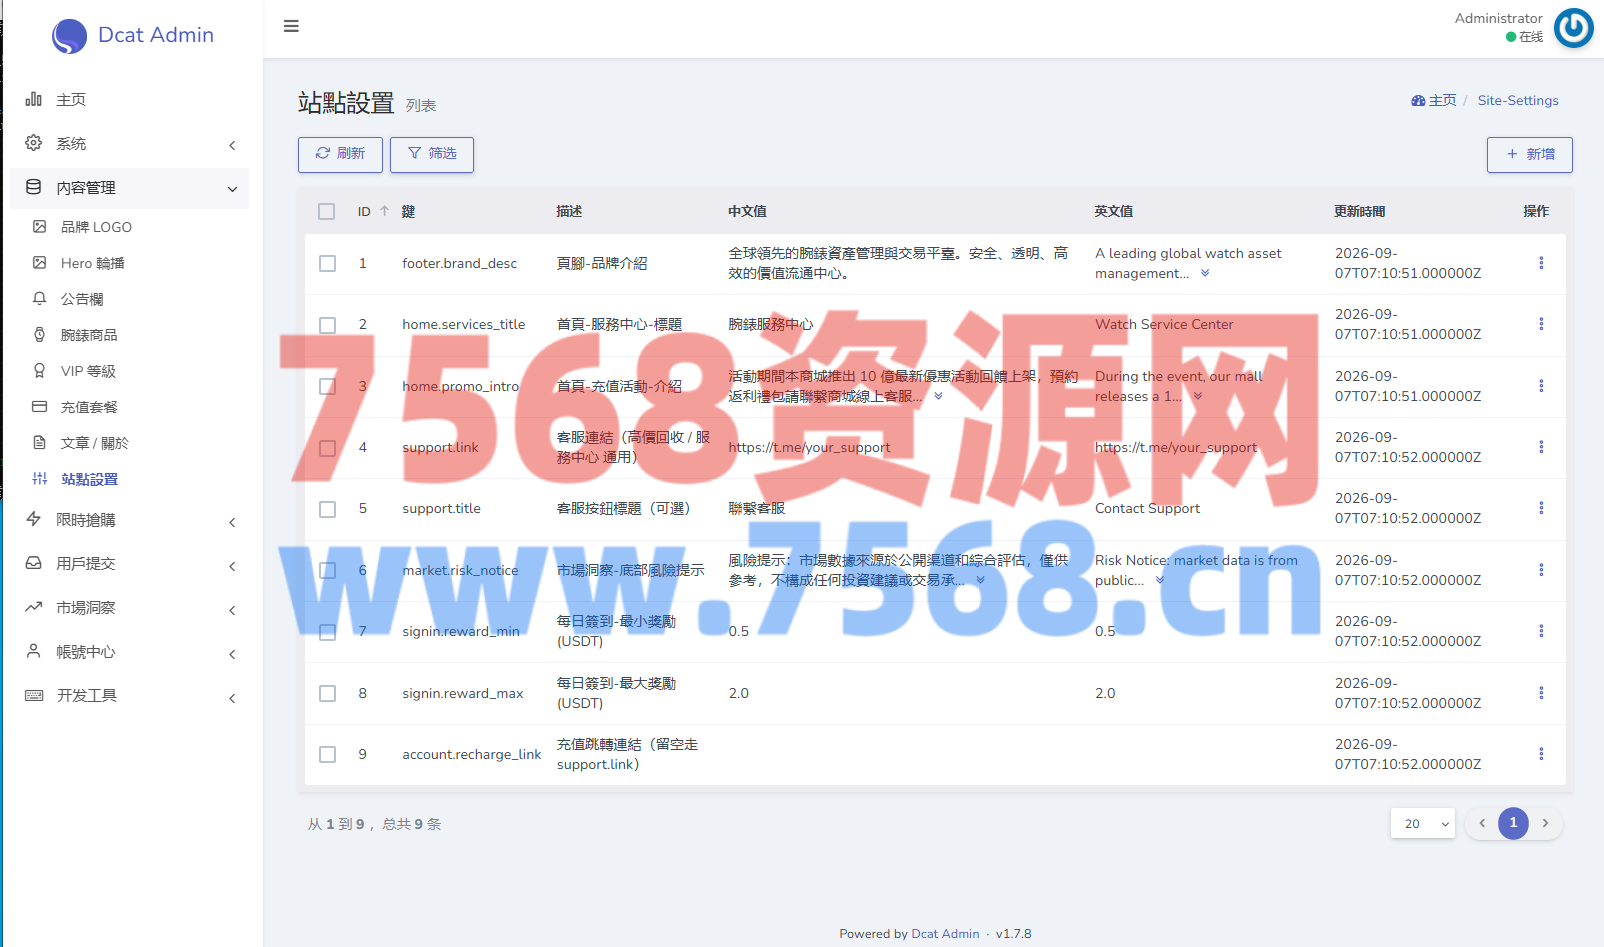This screenshot has width=1604, height=947.
Task: Select the checkbox for support.title row
Action: [327, 509]
